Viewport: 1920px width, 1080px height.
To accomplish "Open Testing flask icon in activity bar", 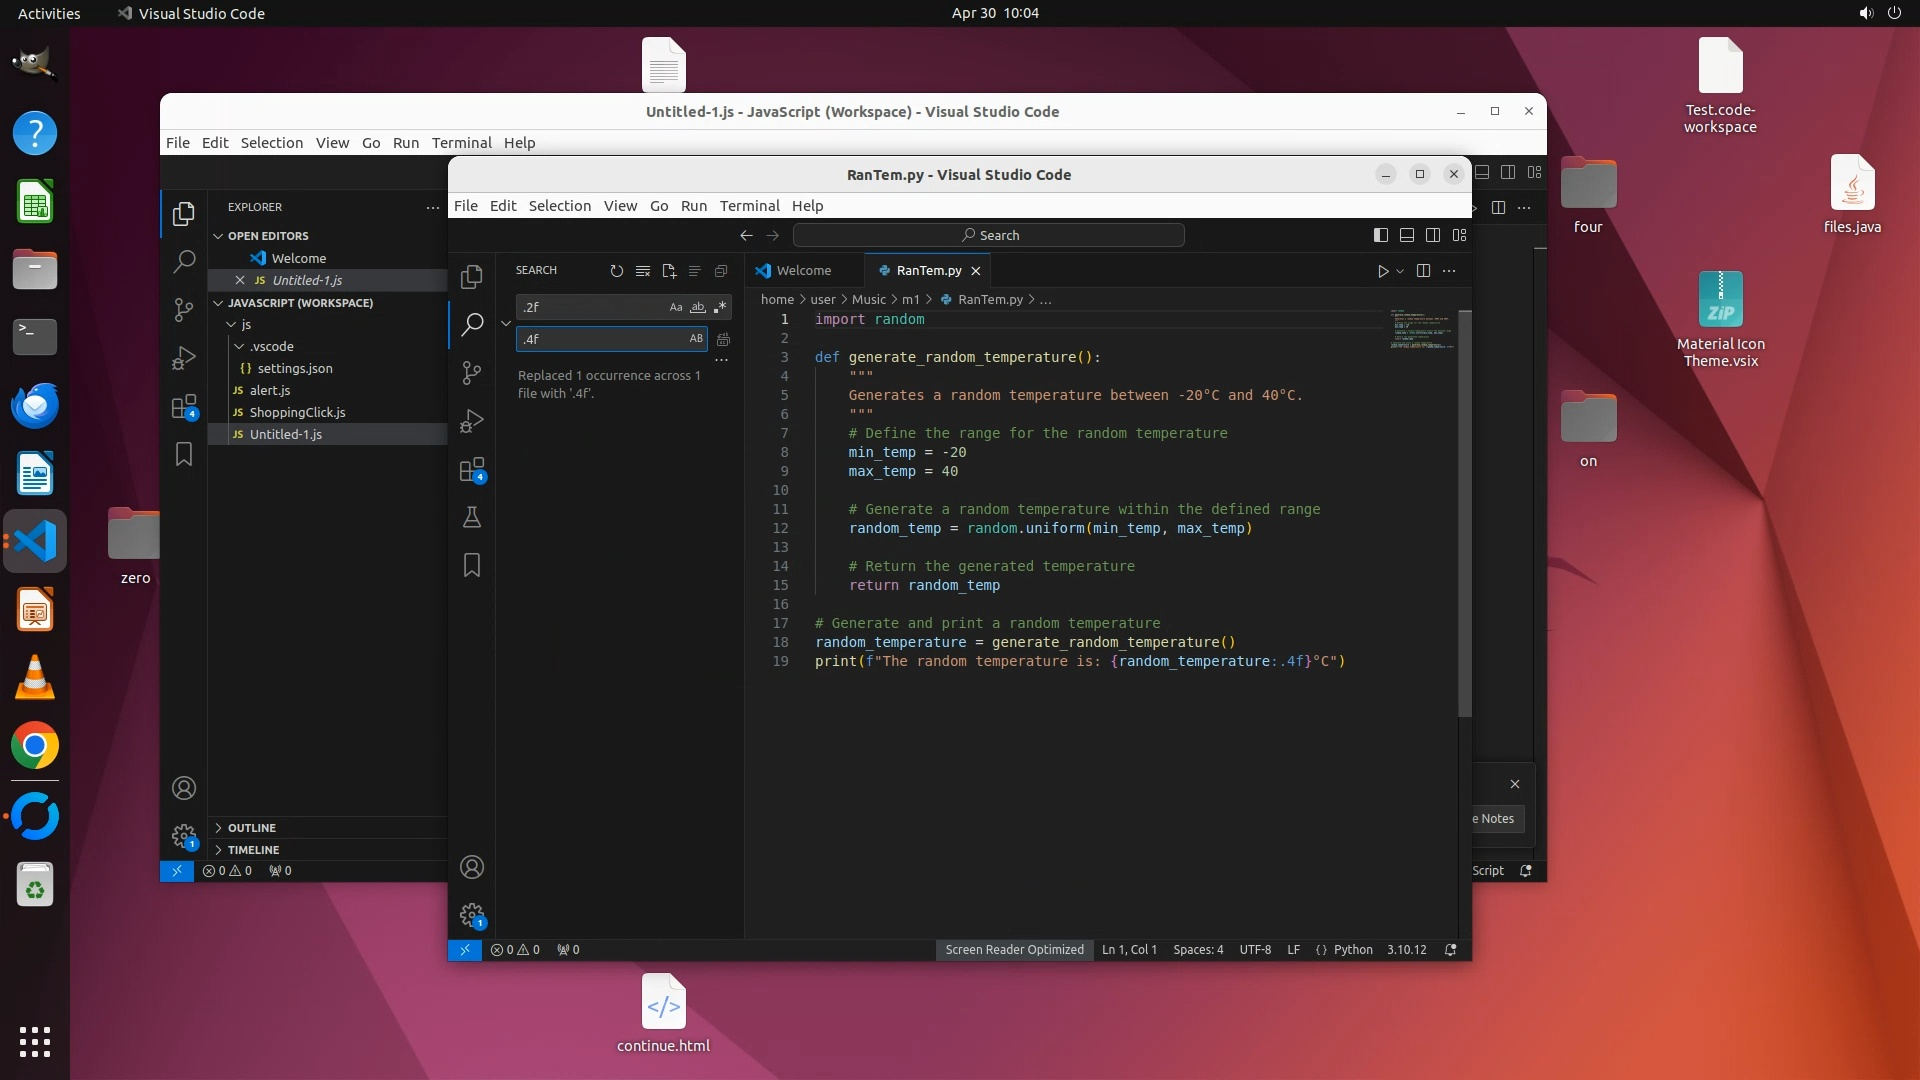I will pos(472,517).
